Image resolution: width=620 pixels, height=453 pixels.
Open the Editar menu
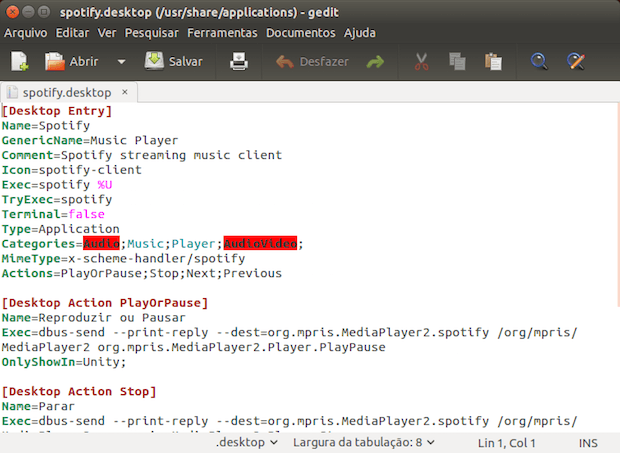tap(72, 33)
